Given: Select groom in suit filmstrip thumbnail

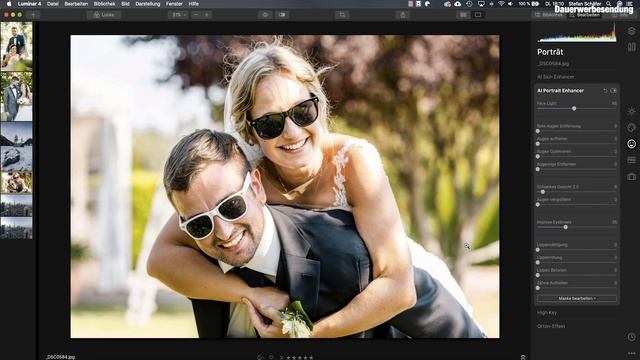Looking at the screenshot, I should click(16, 97).
